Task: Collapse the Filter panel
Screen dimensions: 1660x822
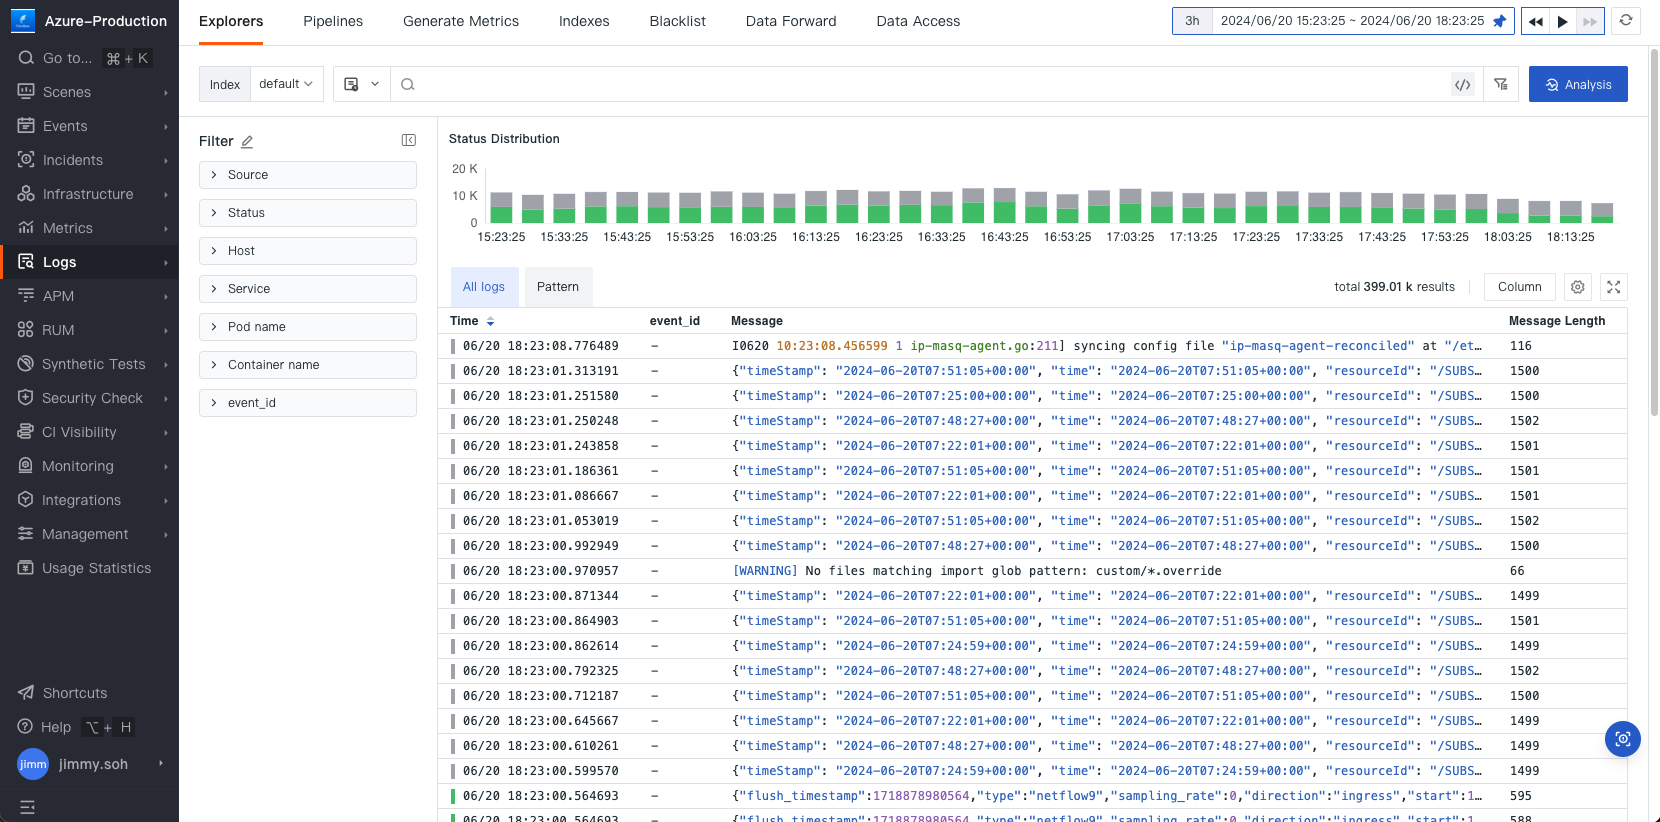Action: pos(409,140)
